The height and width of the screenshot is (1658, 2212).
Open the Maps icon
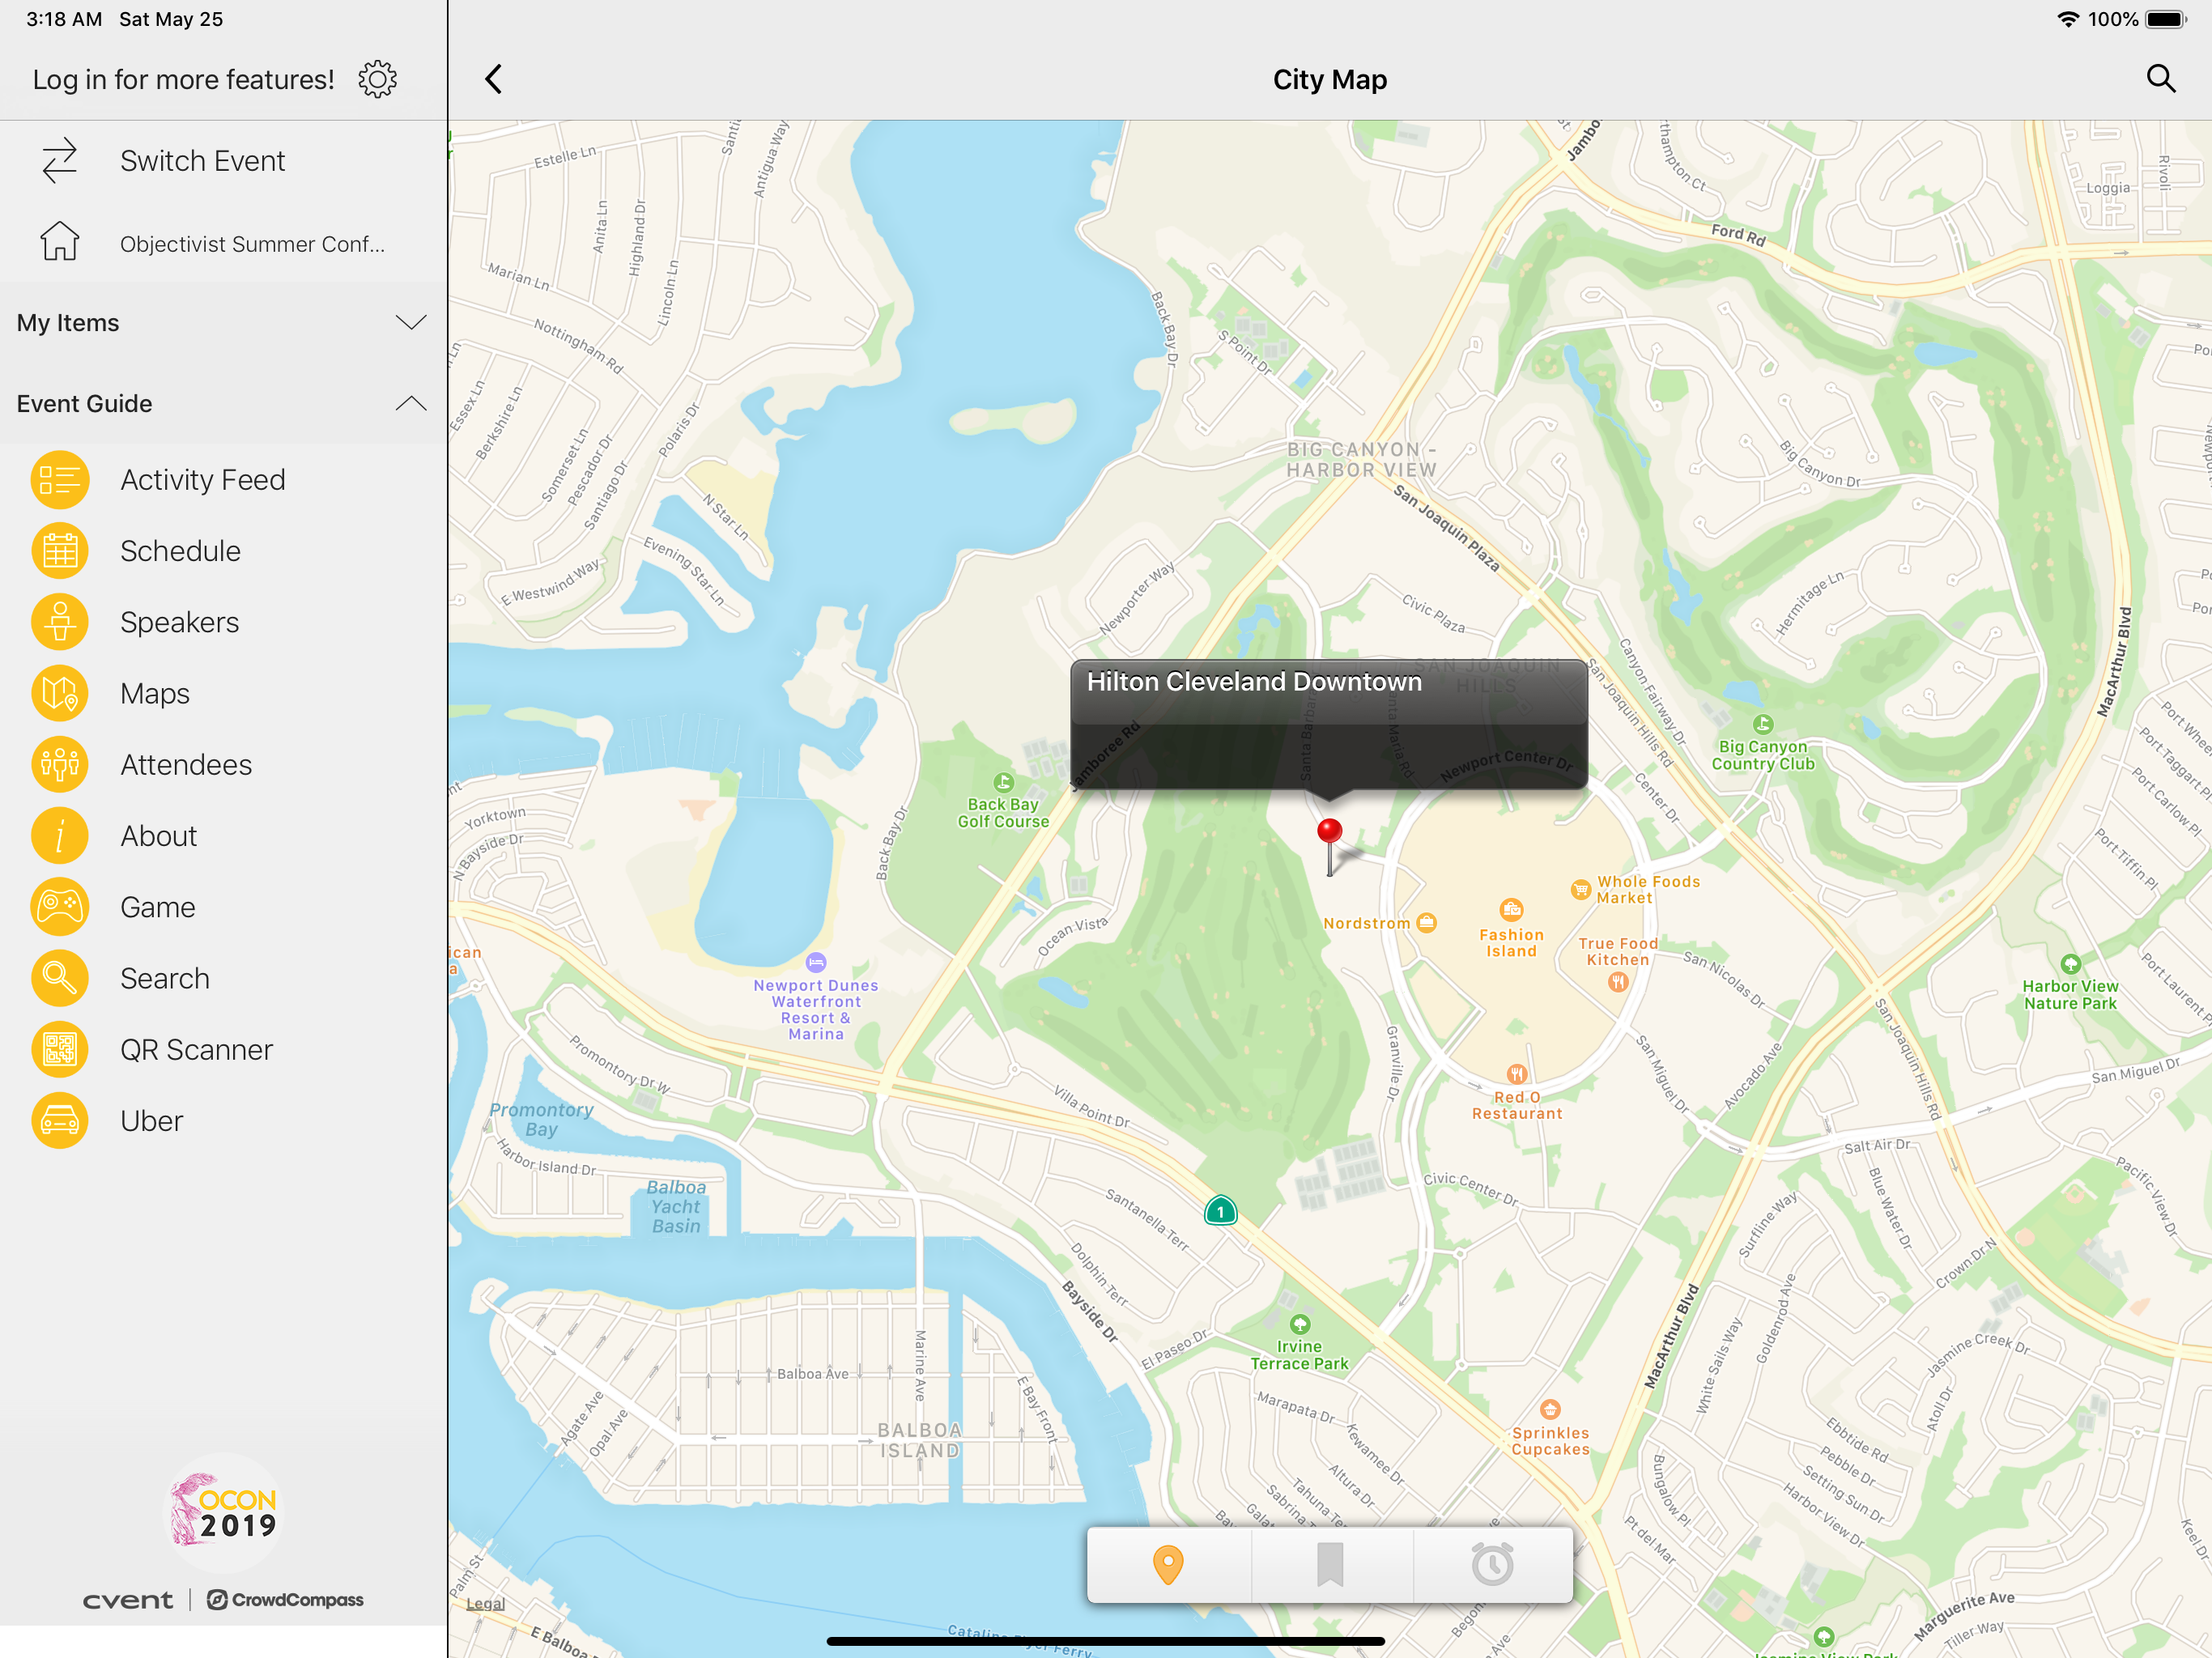click(60, 693)
